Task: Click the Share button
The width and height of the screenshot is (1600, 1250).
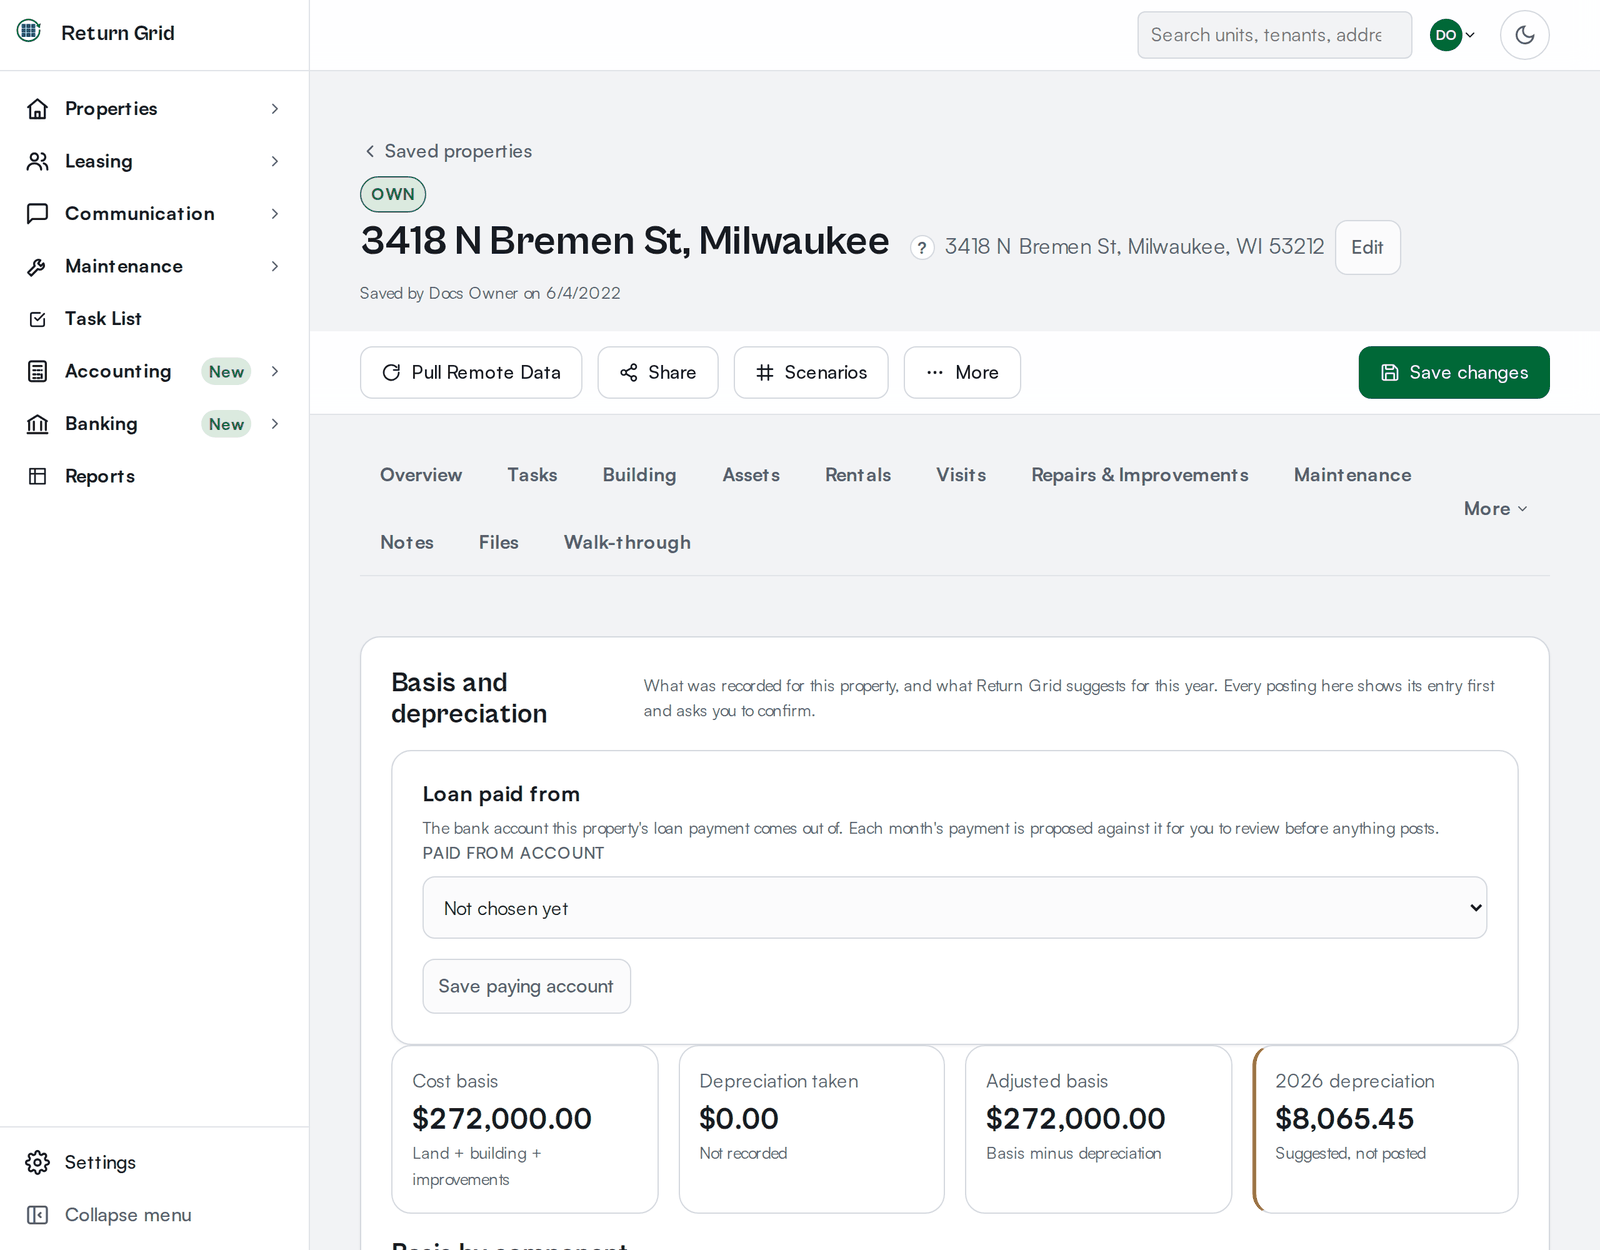Action: [658, 372]
